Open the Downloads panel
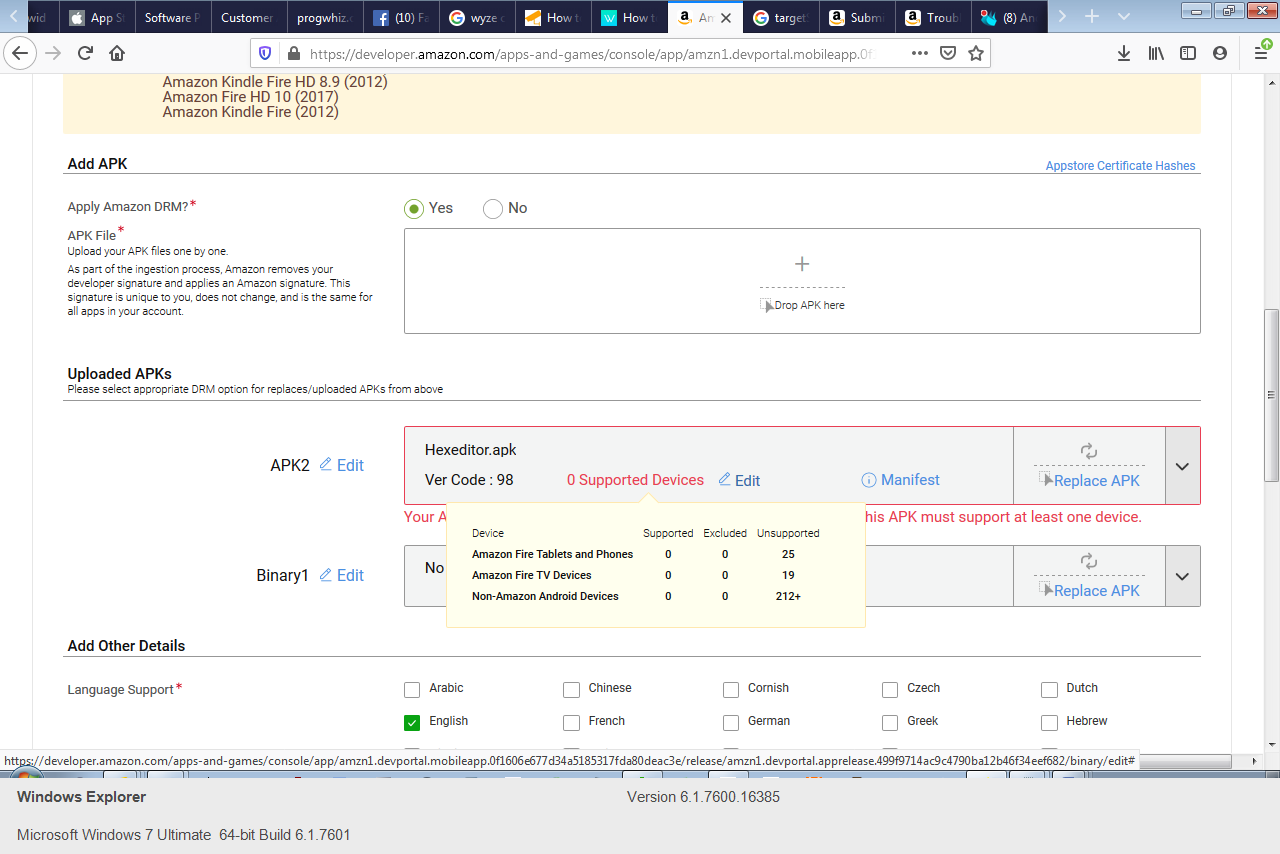Screen dimensions: 1280x854 1124,53
